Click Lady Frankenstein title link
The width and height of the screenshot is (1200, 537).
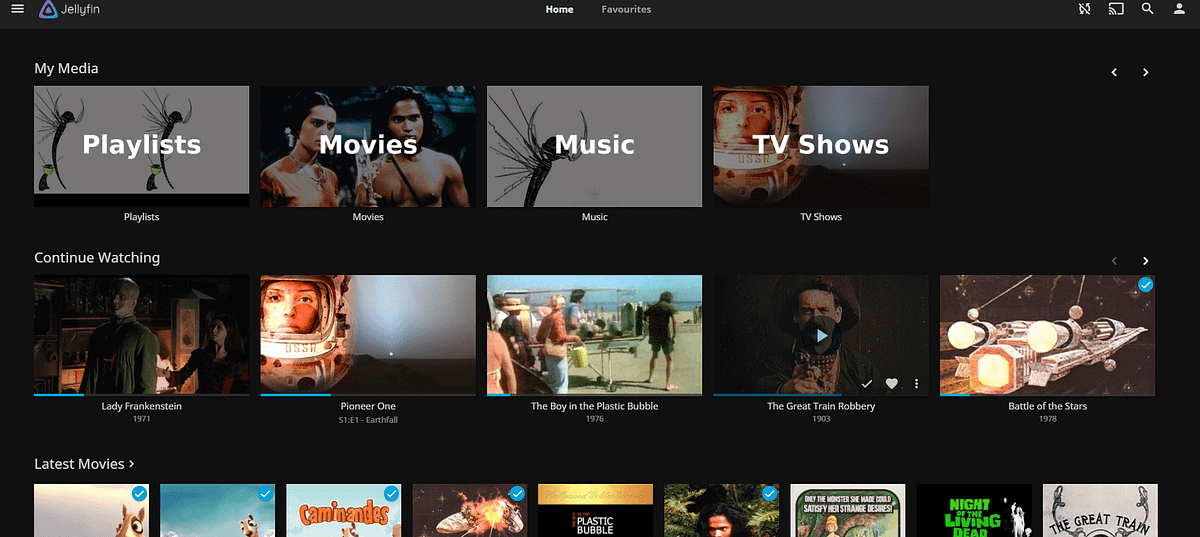[141, 407]
